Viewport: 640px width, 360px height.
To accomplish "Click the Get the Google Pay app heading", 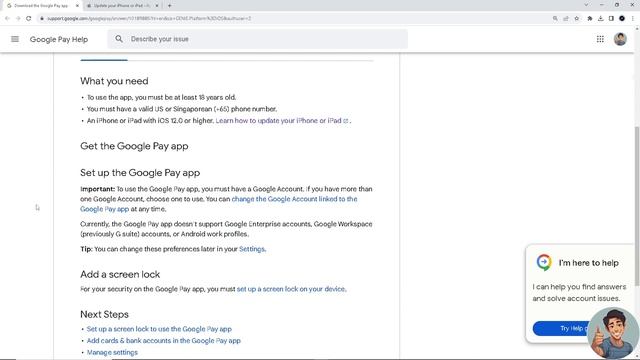I will tap(134, 146).
